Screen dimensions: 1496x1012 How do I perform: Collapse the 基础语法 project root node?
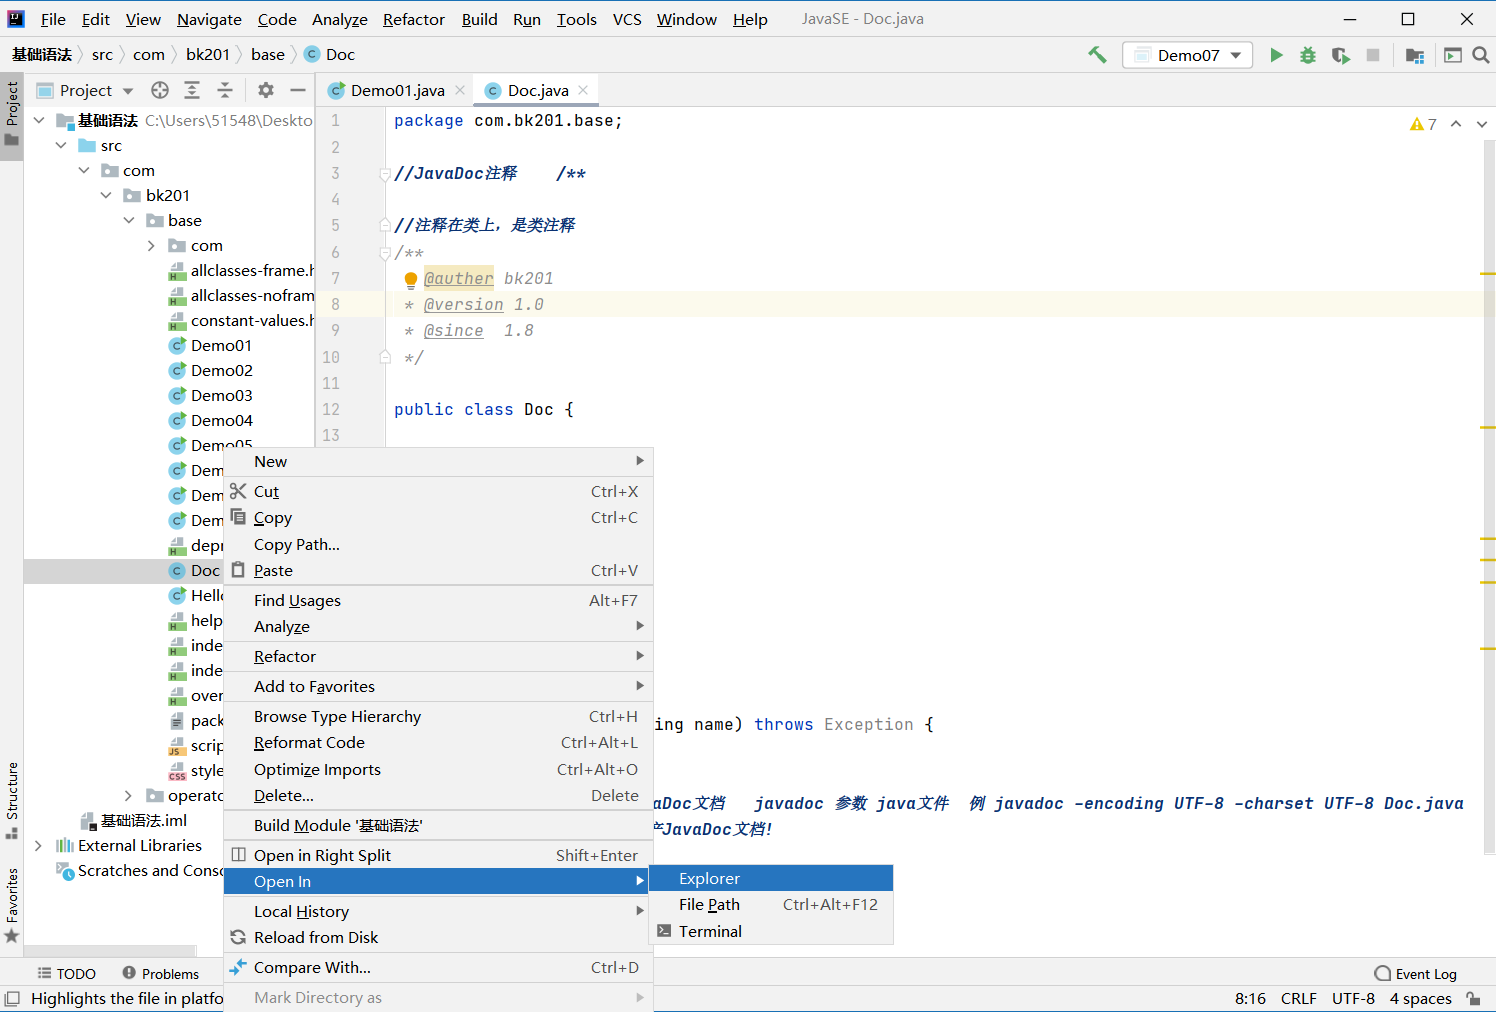(x=39, y=120)
